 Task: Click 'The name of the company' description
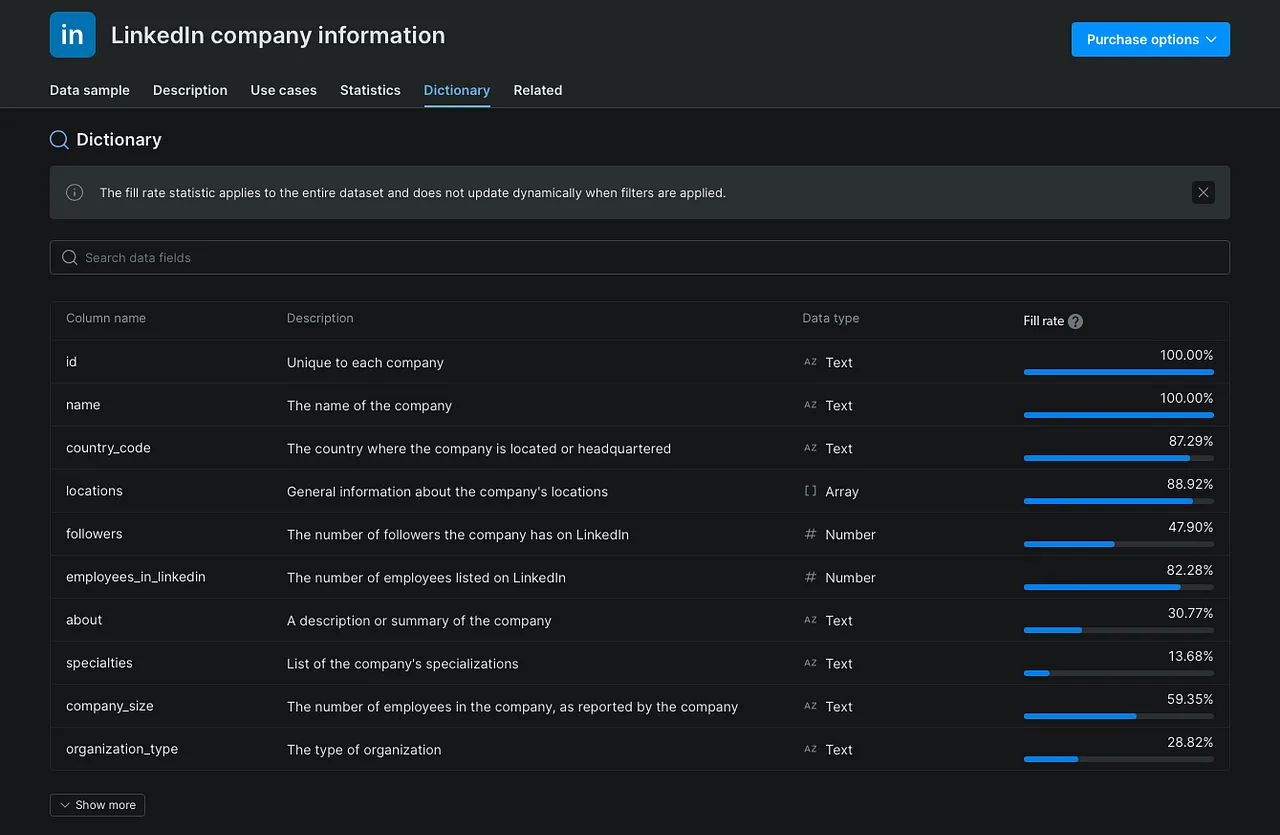369,405
